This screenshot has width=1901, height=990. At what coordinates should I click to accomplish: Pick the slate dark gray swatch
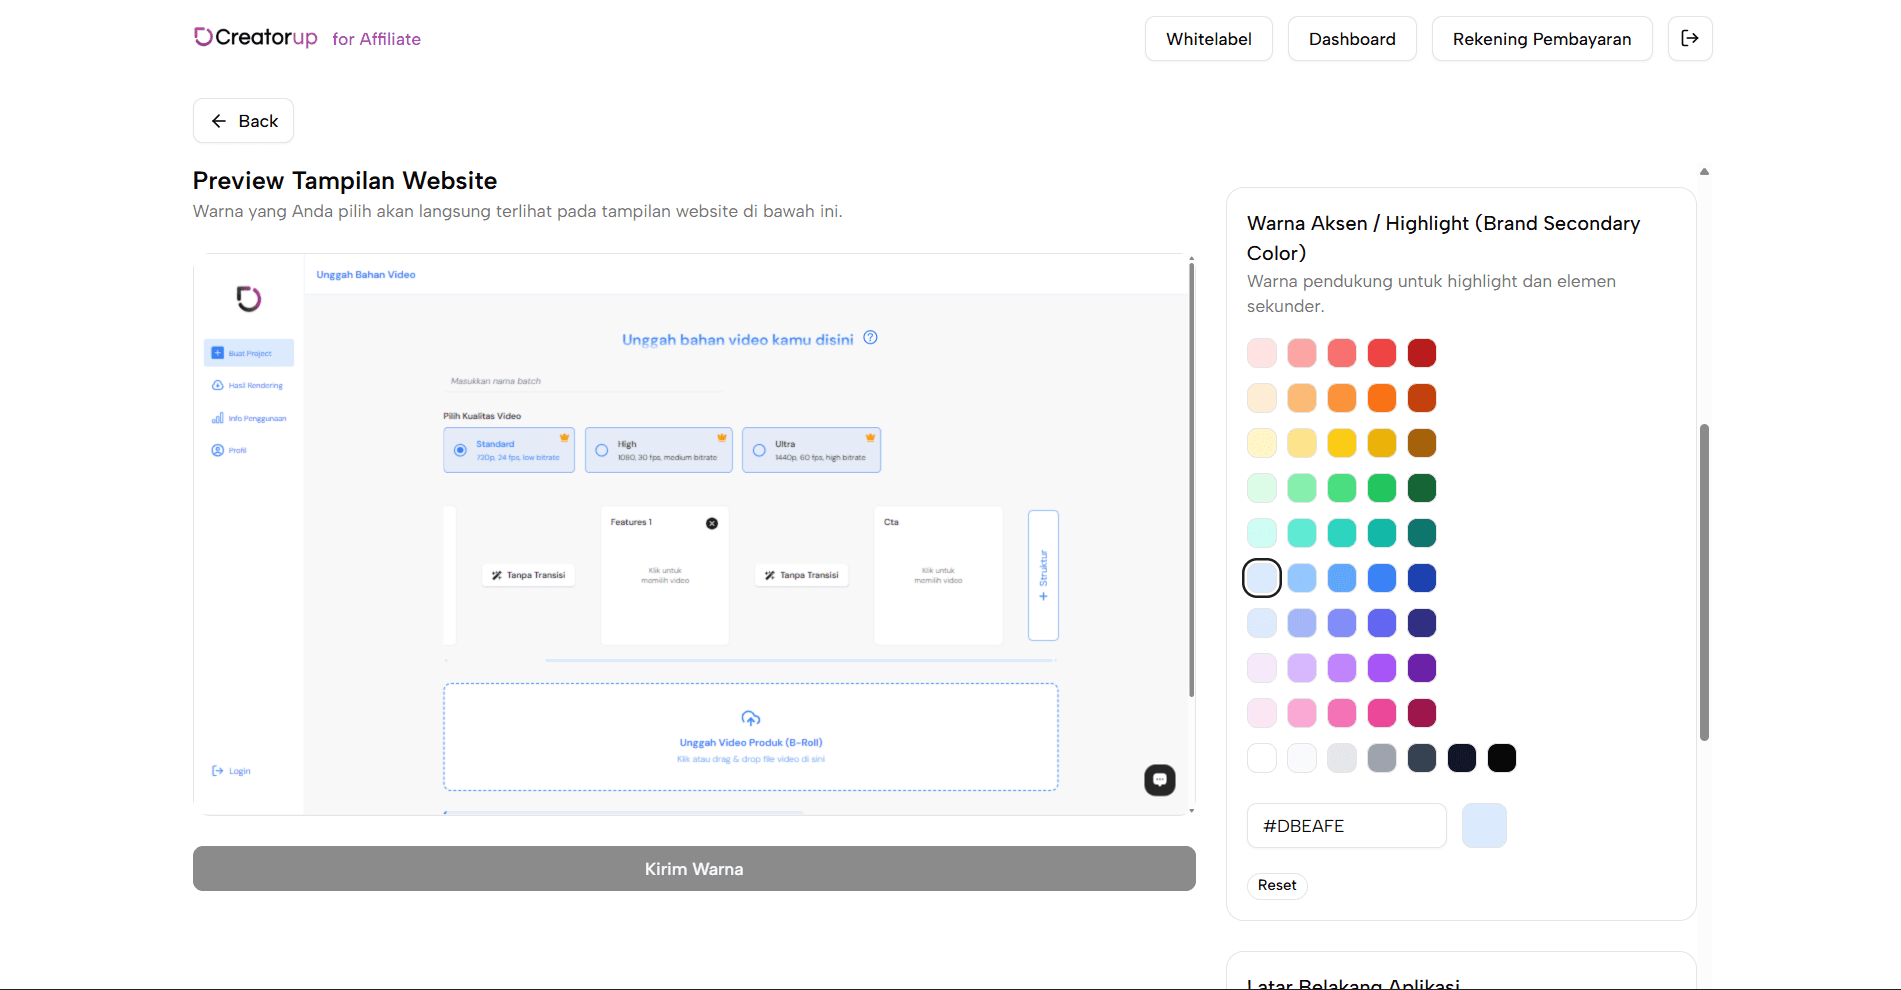(1422, 758)
